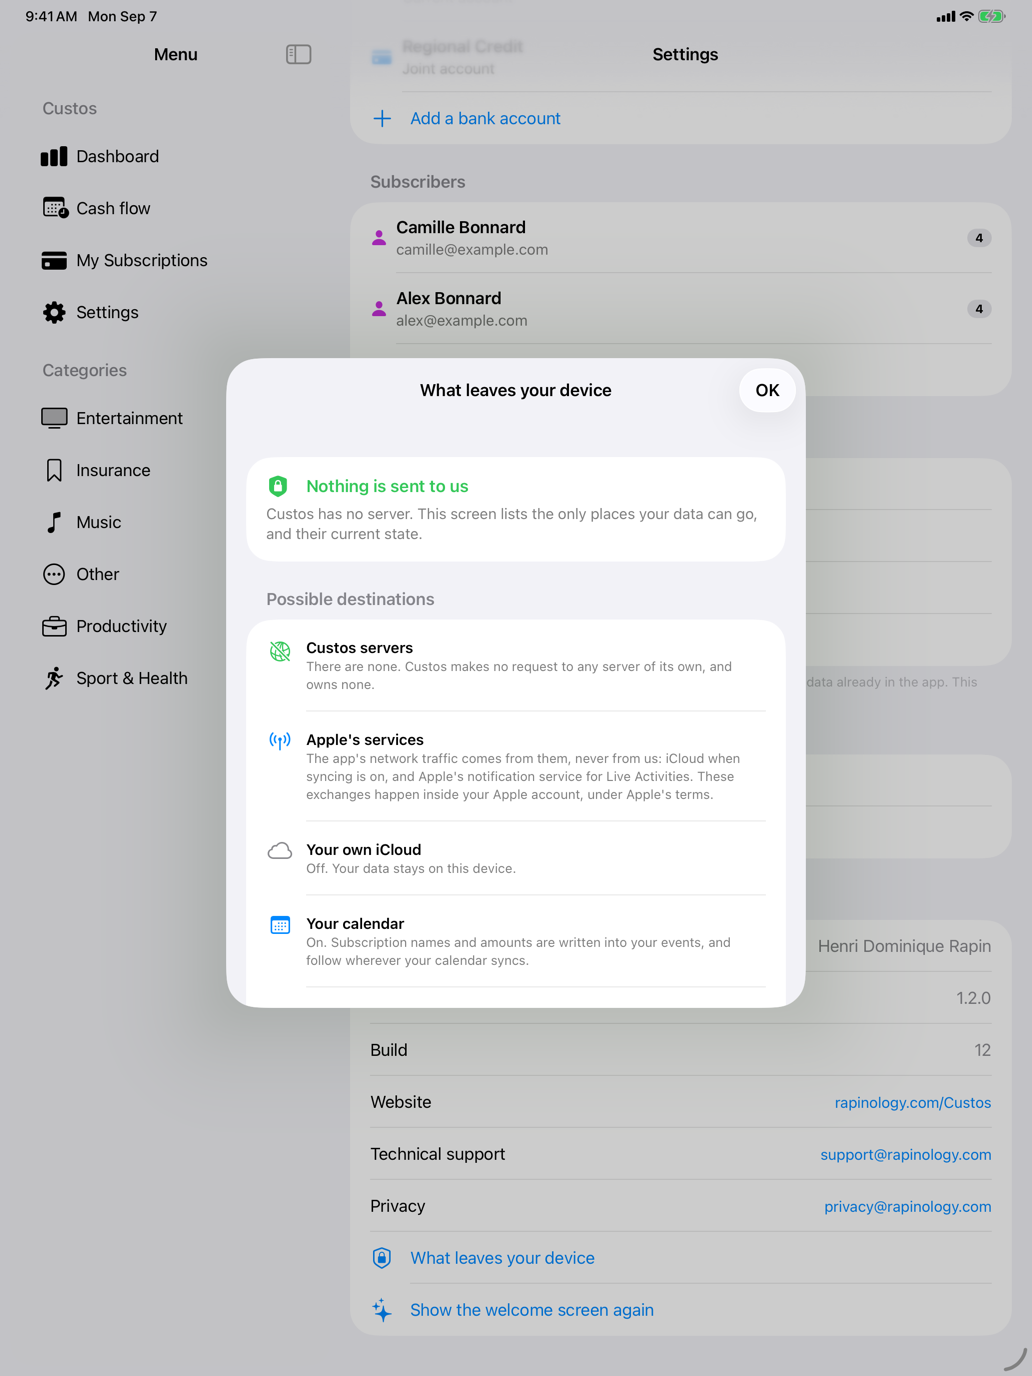
Task: Click the Sport & Health runner icon
Action: coord(54,678)
